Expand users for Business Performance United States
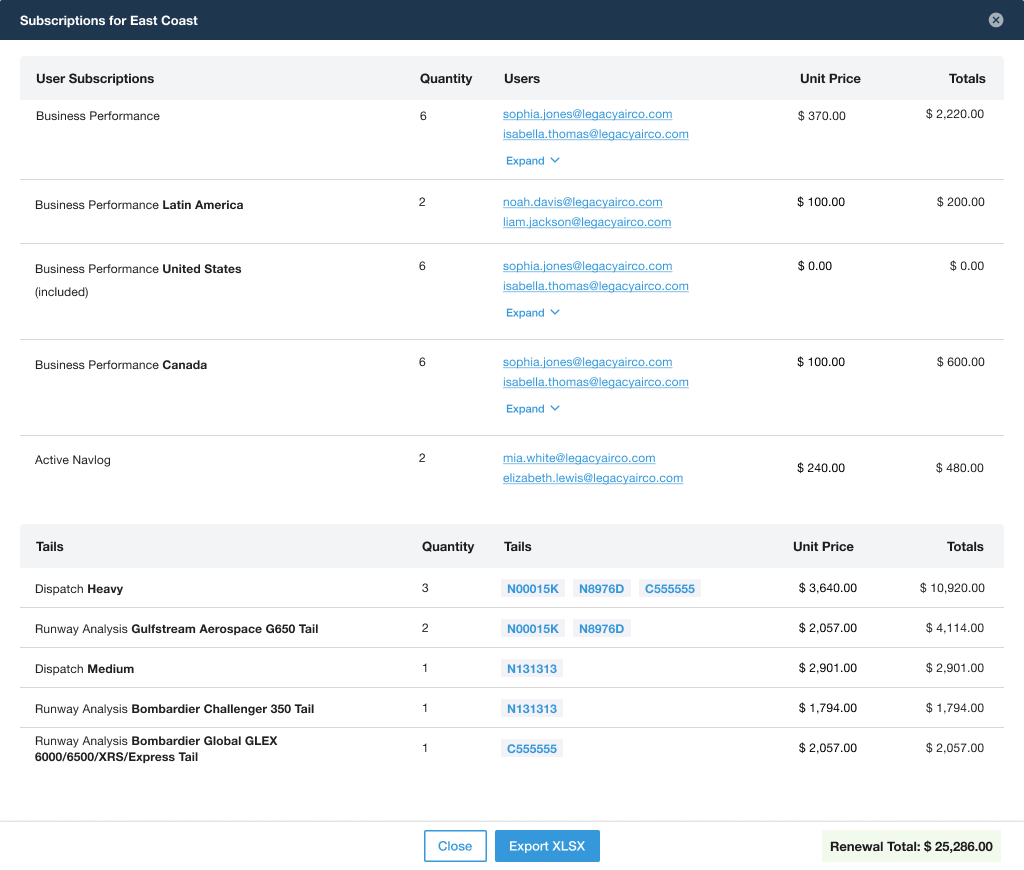The image size is (1024, 870). [532, 313]
